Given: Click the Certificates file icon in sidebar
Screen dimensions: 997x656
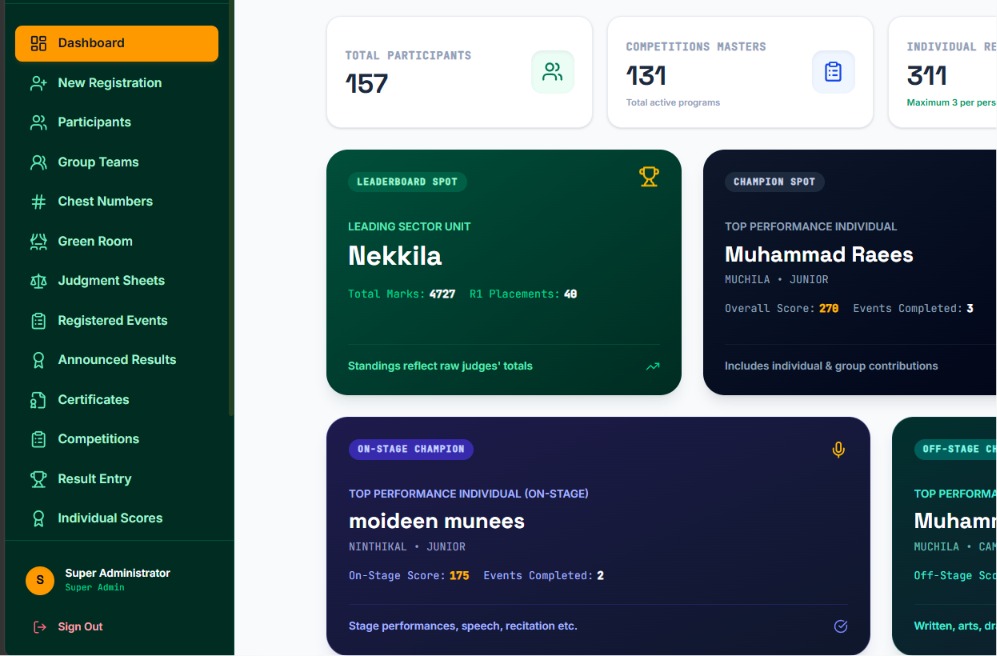Looking at the screenshot, I should (38, 400).
